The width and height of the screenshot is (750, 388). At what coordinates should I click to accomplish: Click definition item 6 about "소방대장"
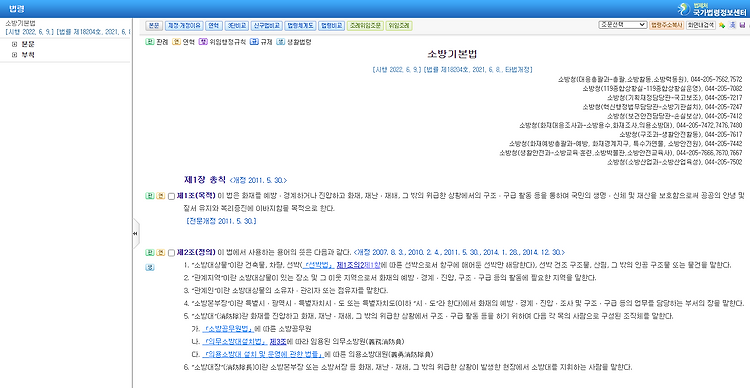click(x=408, y=367)
